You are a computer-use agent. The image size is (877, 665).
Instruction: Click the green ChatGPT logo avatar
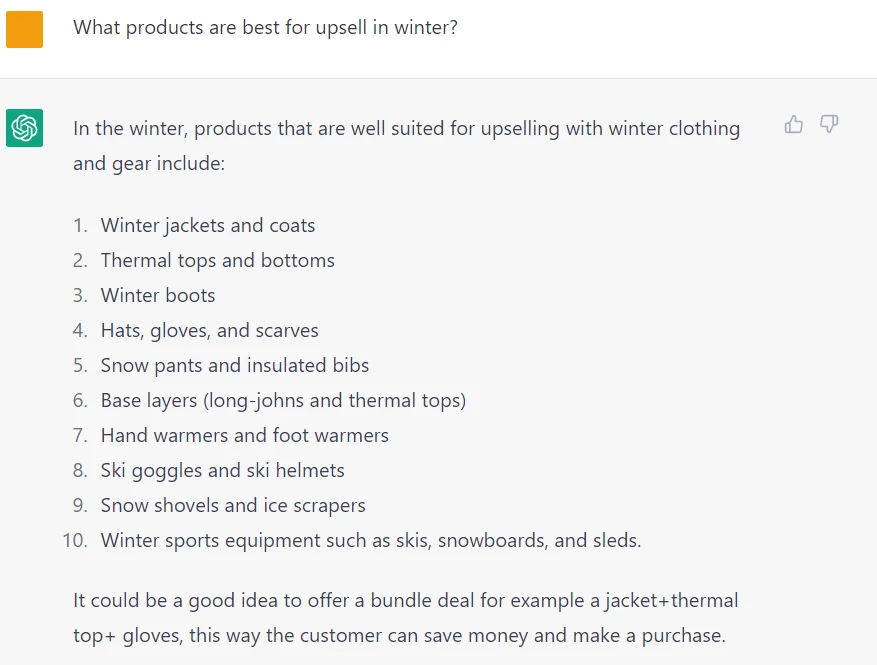tap(24, 128)
